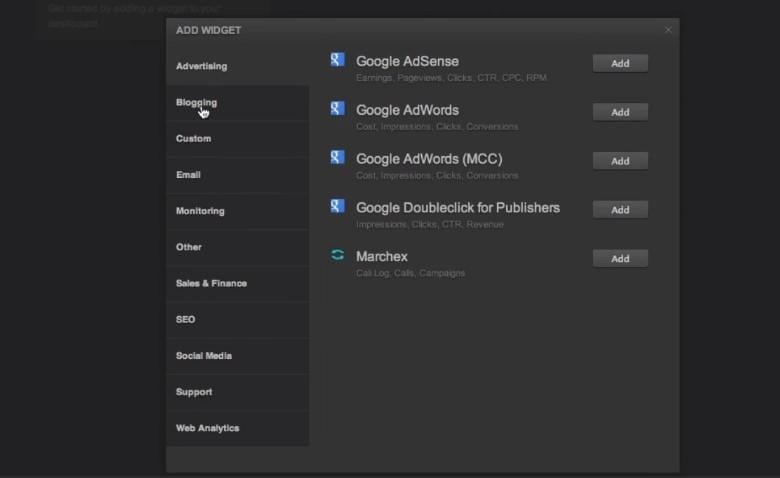This screenshot has width=780, height=478.
Task: Click the Marchex icon
Action: click(x=337, y=255)
